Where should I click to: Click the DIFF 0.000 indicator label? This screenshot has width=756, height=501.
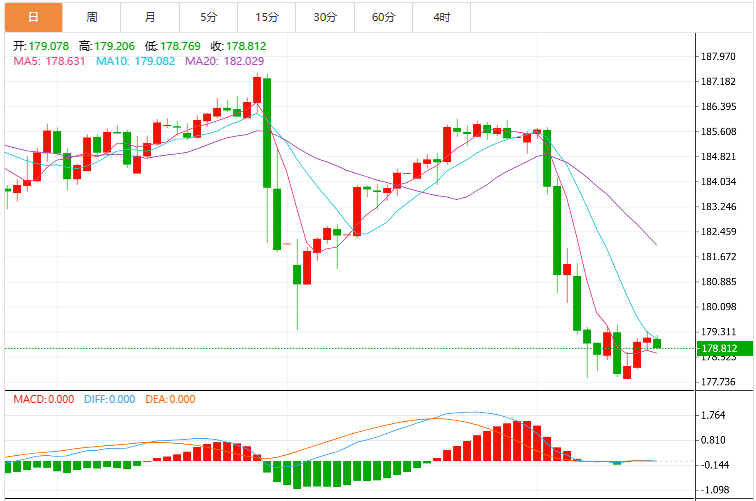(x=109, y=399)
